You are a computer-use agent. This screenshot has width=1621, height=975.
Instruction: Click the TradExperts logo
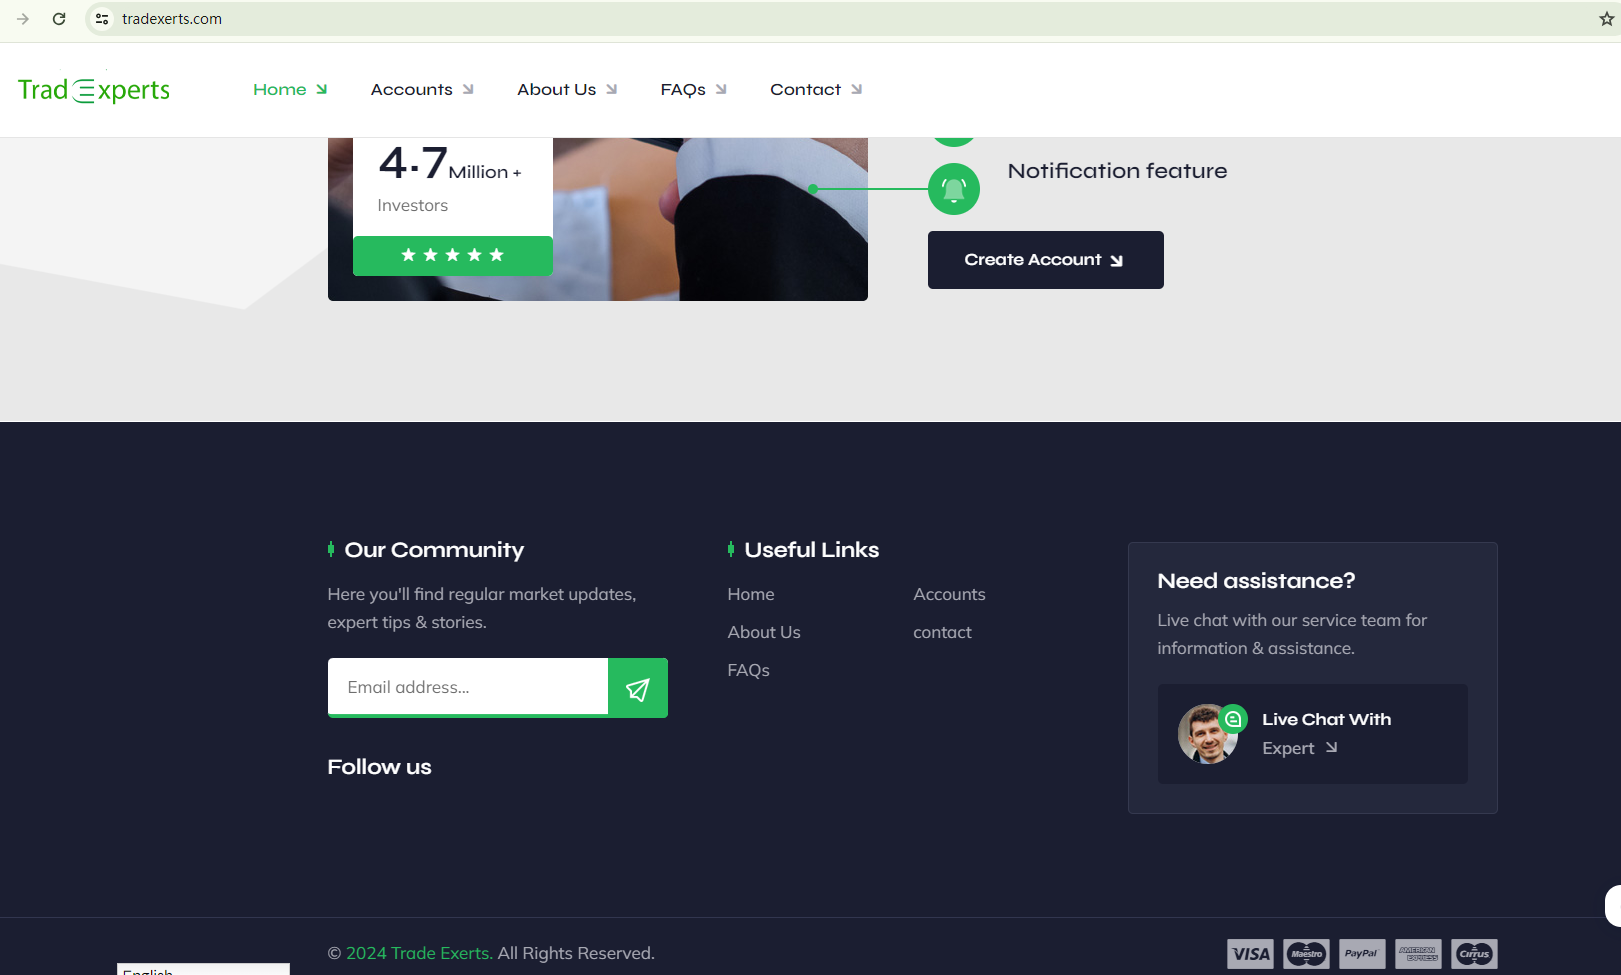click(x=94, y=90)
